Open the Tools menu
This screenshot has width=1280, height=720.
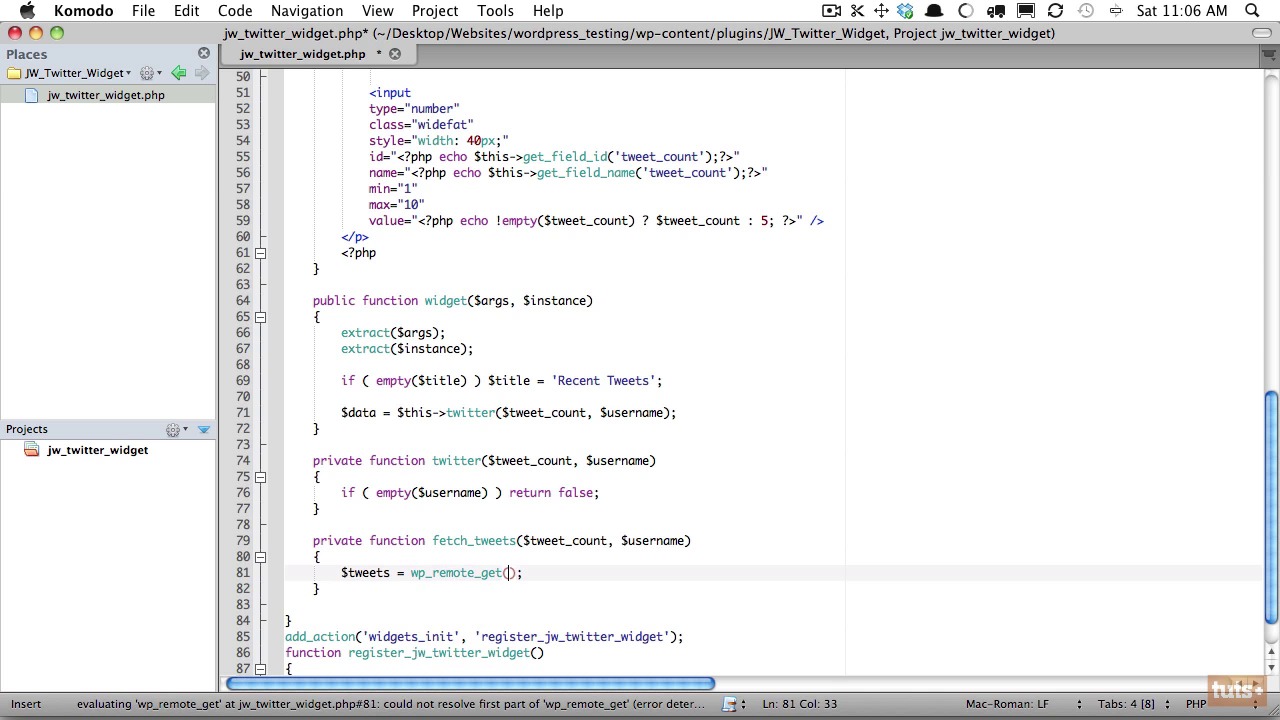point(495,11)
